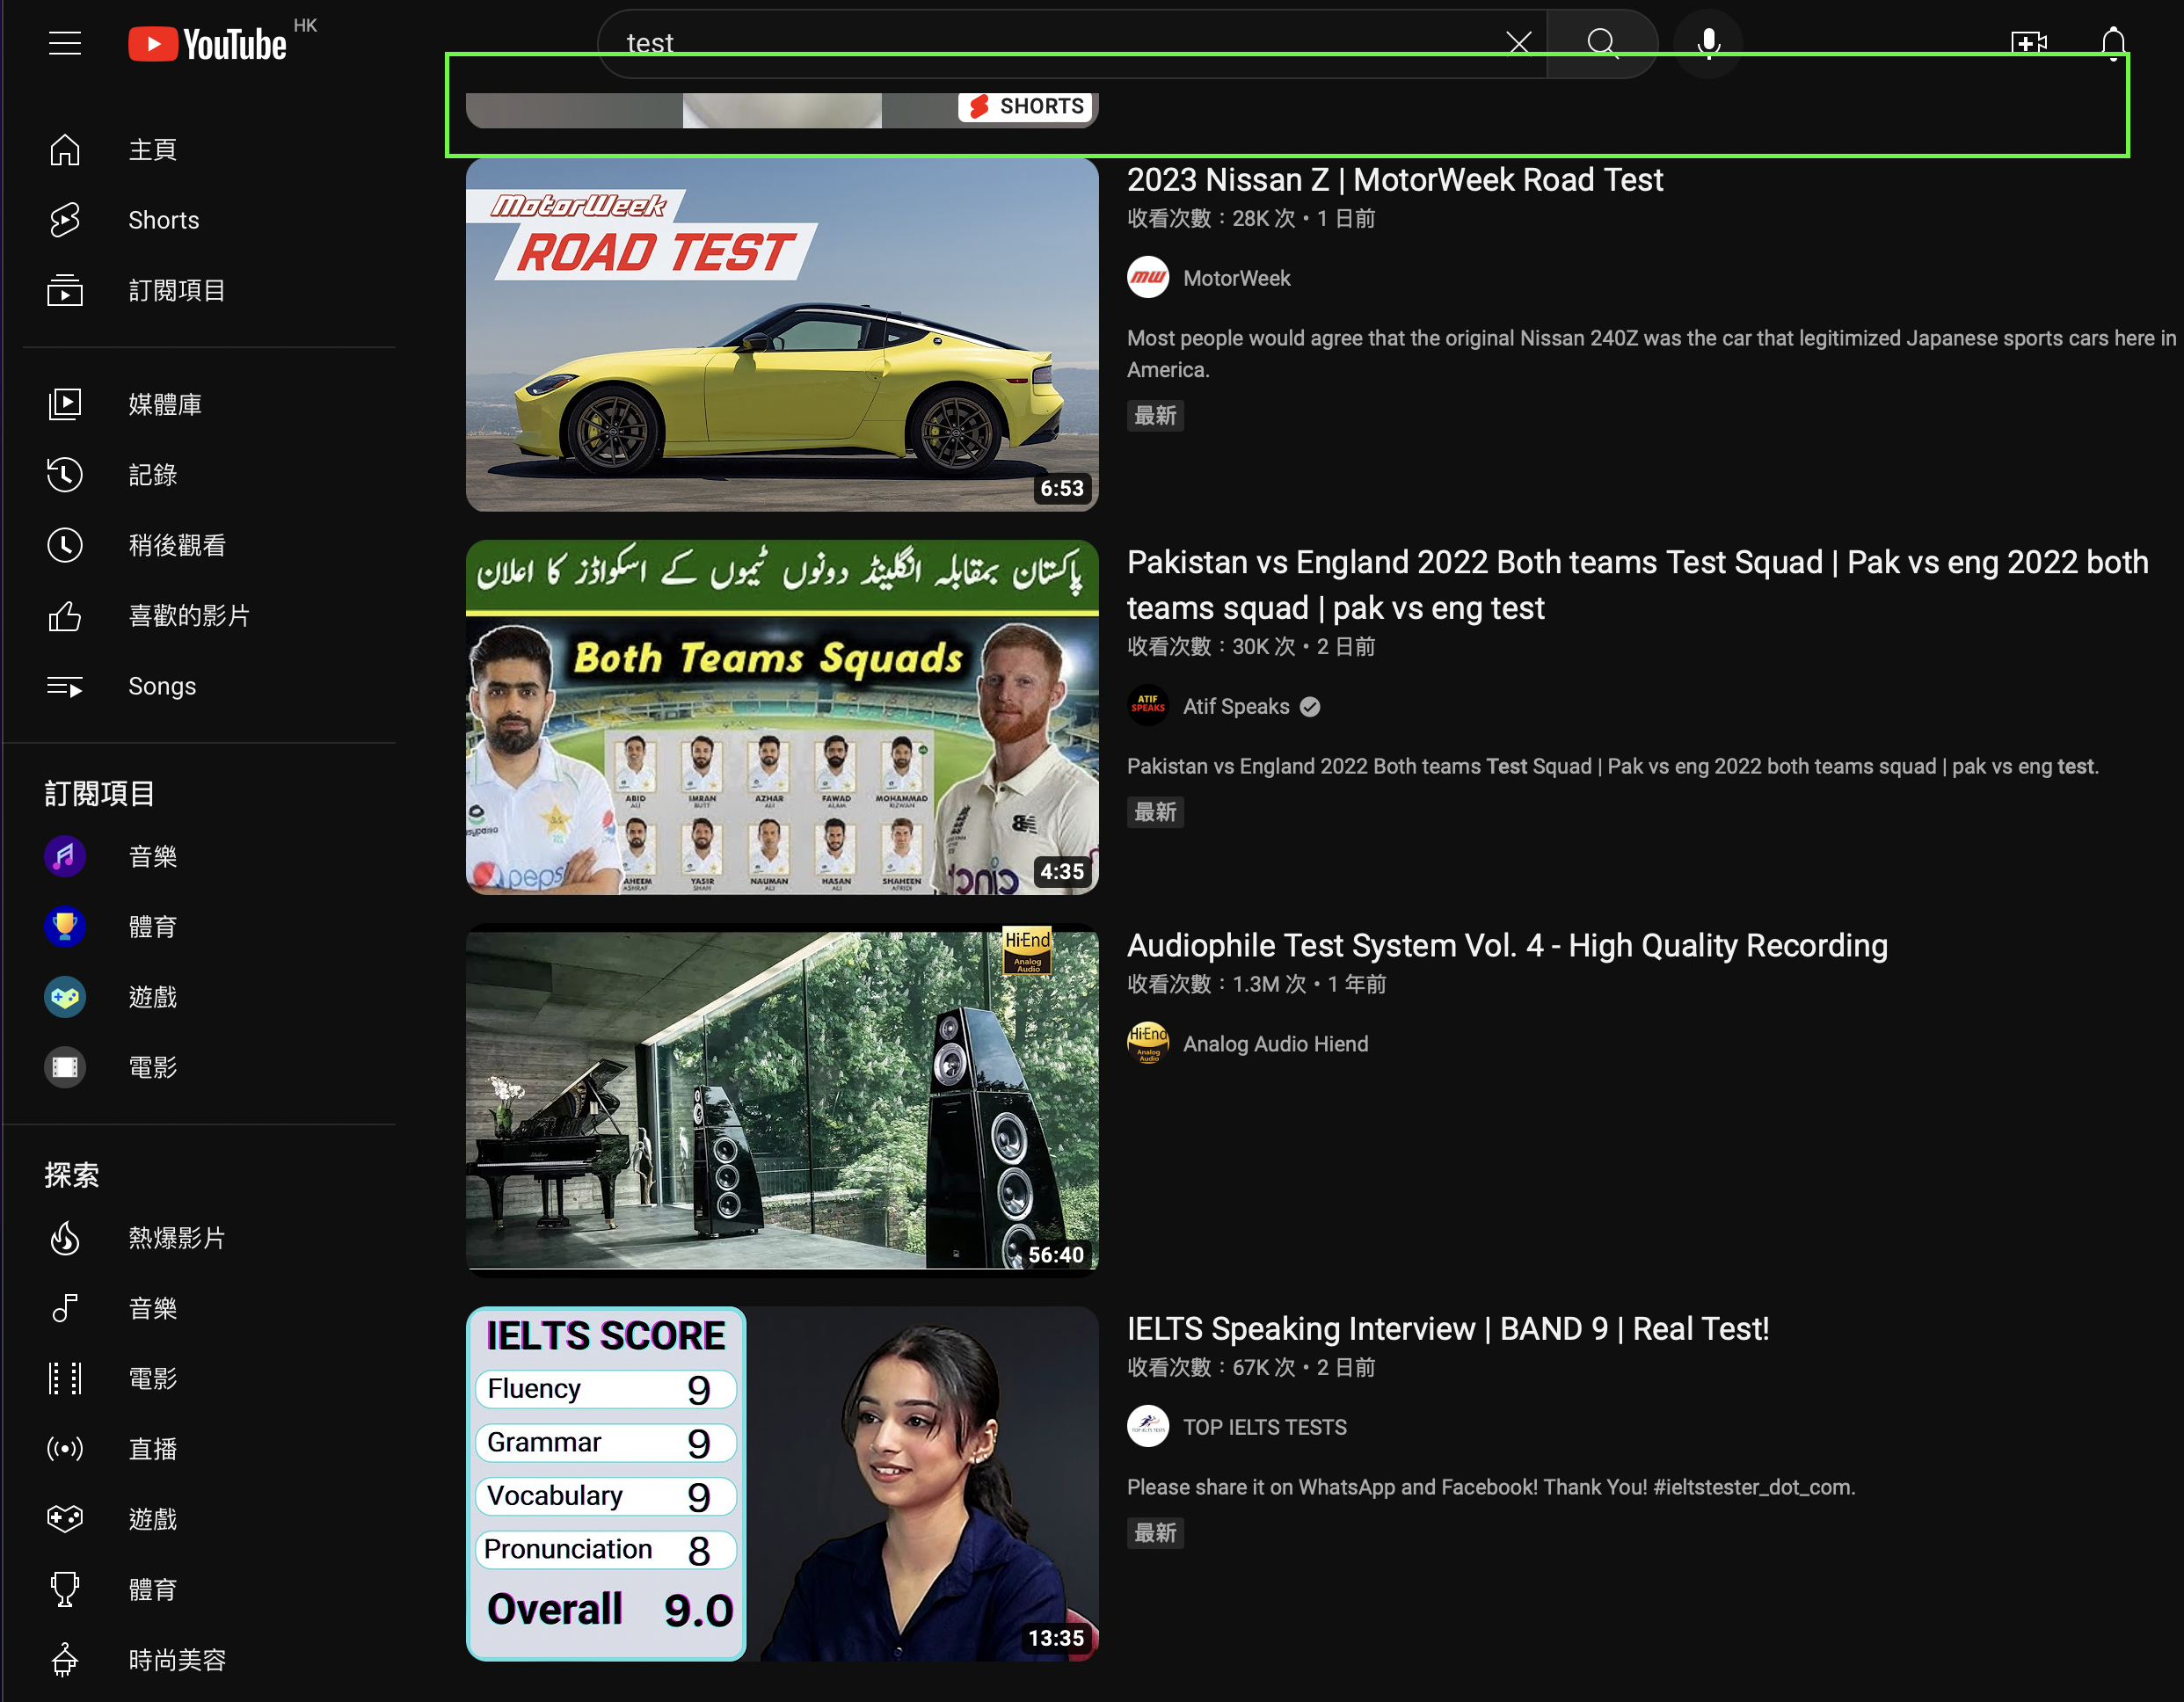2184x1702 pixels.
Task: Play the Pakistan vs England squads thumbnail
Action: pos(782,717)
